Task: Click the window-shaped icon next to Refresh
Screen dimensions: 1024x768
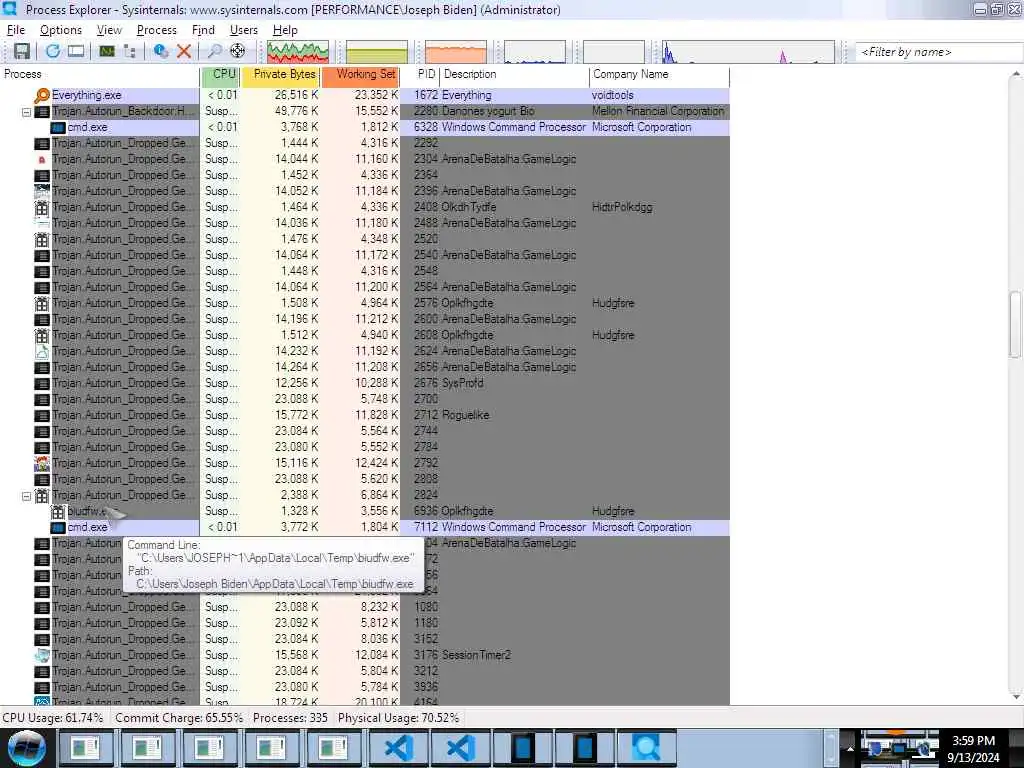Action: (76, 51)
